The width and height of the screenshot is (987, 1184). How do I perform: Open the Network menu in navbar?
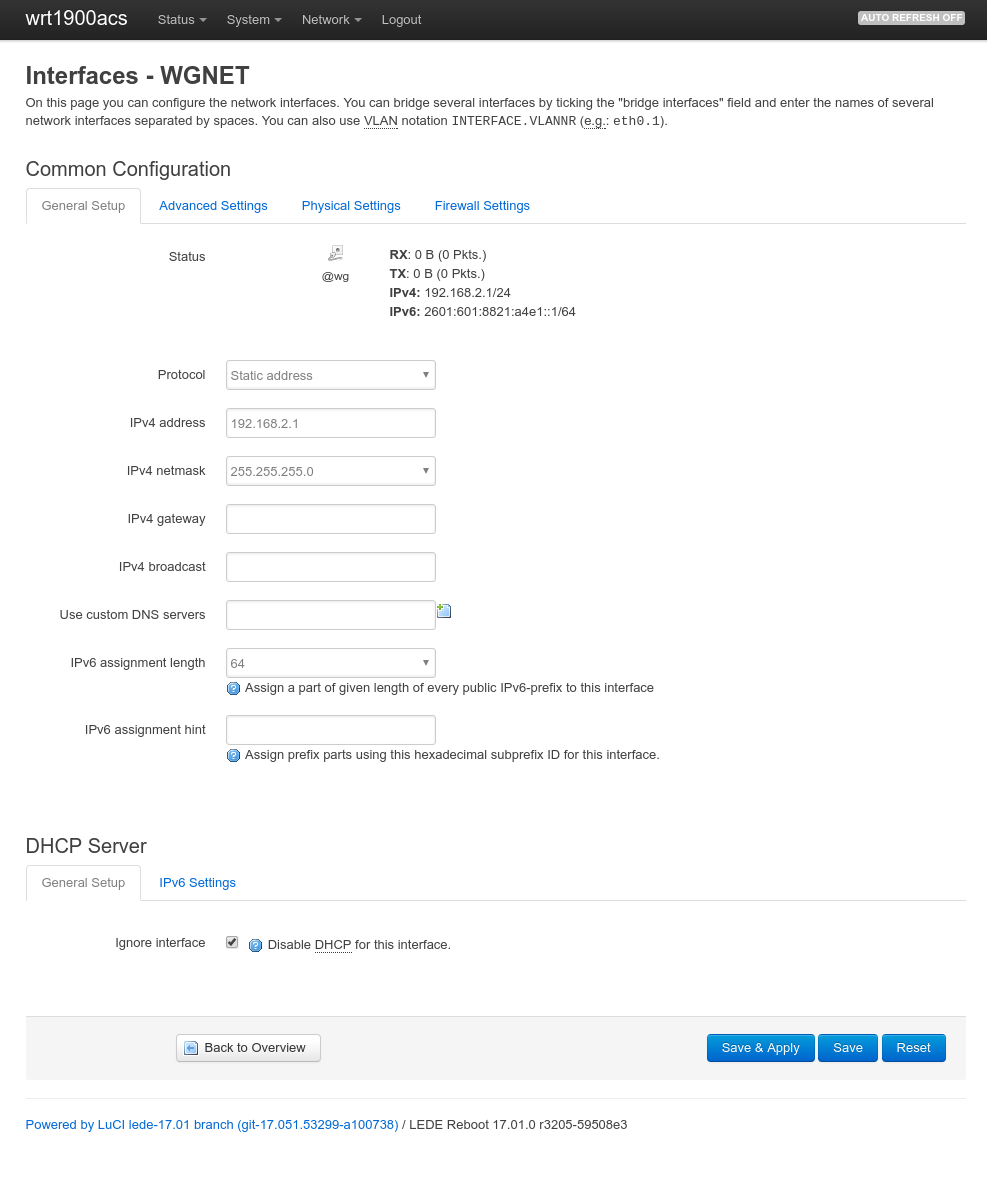pyautogui.click(x=331, y=20)
